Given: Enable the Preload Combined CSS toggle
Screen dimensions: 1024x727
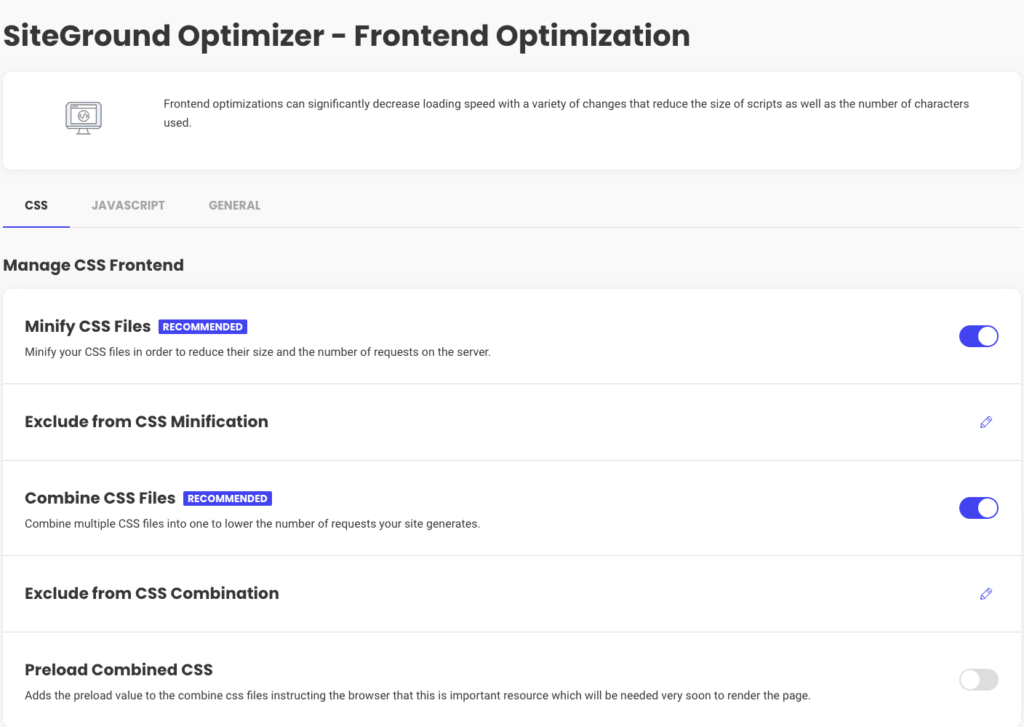Looking at the screenshot, I should pyautogui.click(x=978, y=679).
